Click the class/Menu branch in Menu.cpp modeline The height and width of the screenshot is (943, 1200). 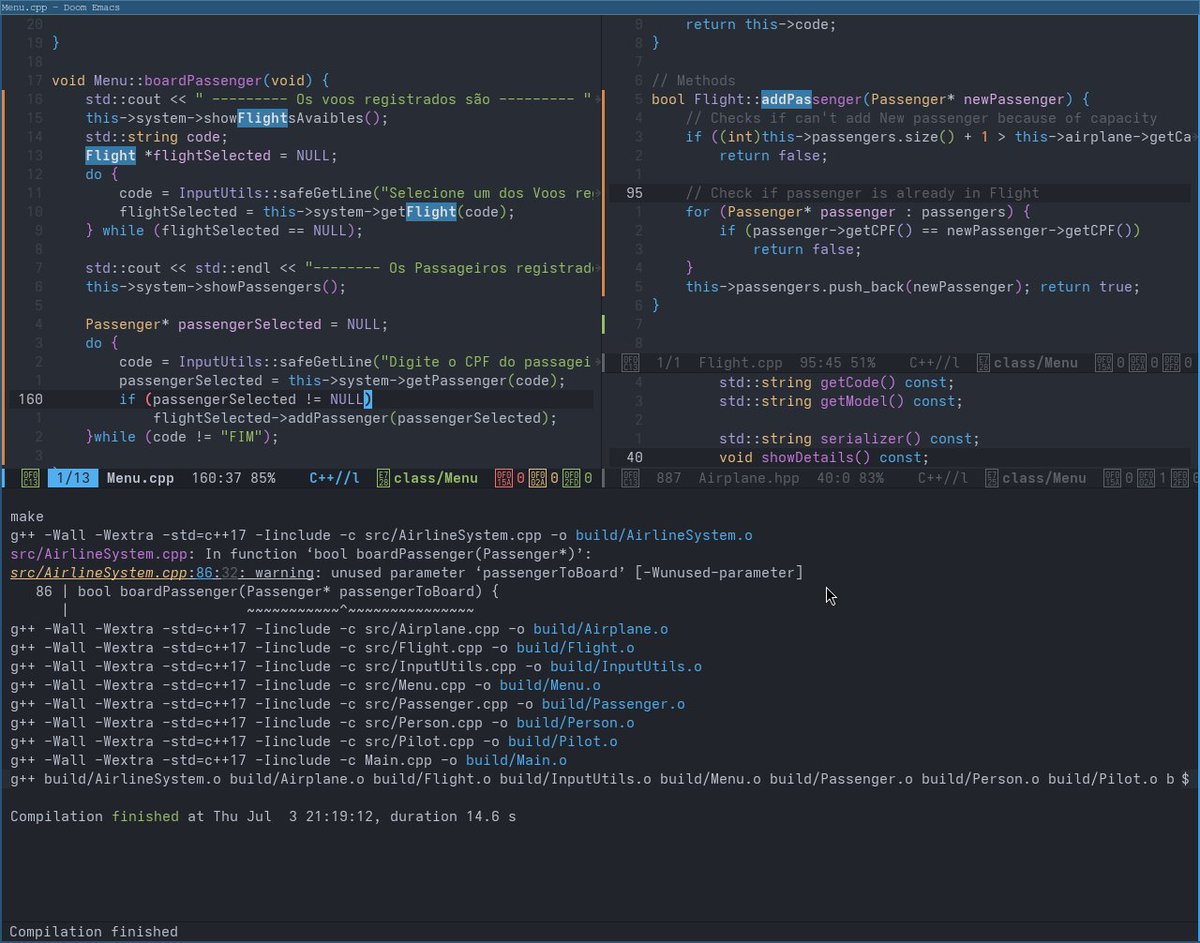tap(436, 478)
